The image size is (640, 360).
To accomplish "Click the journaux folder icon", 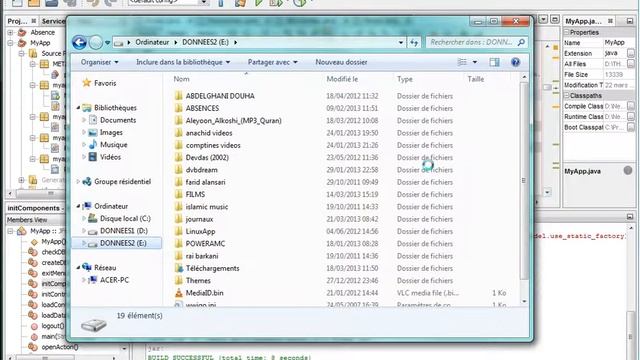I will [178, 219].
